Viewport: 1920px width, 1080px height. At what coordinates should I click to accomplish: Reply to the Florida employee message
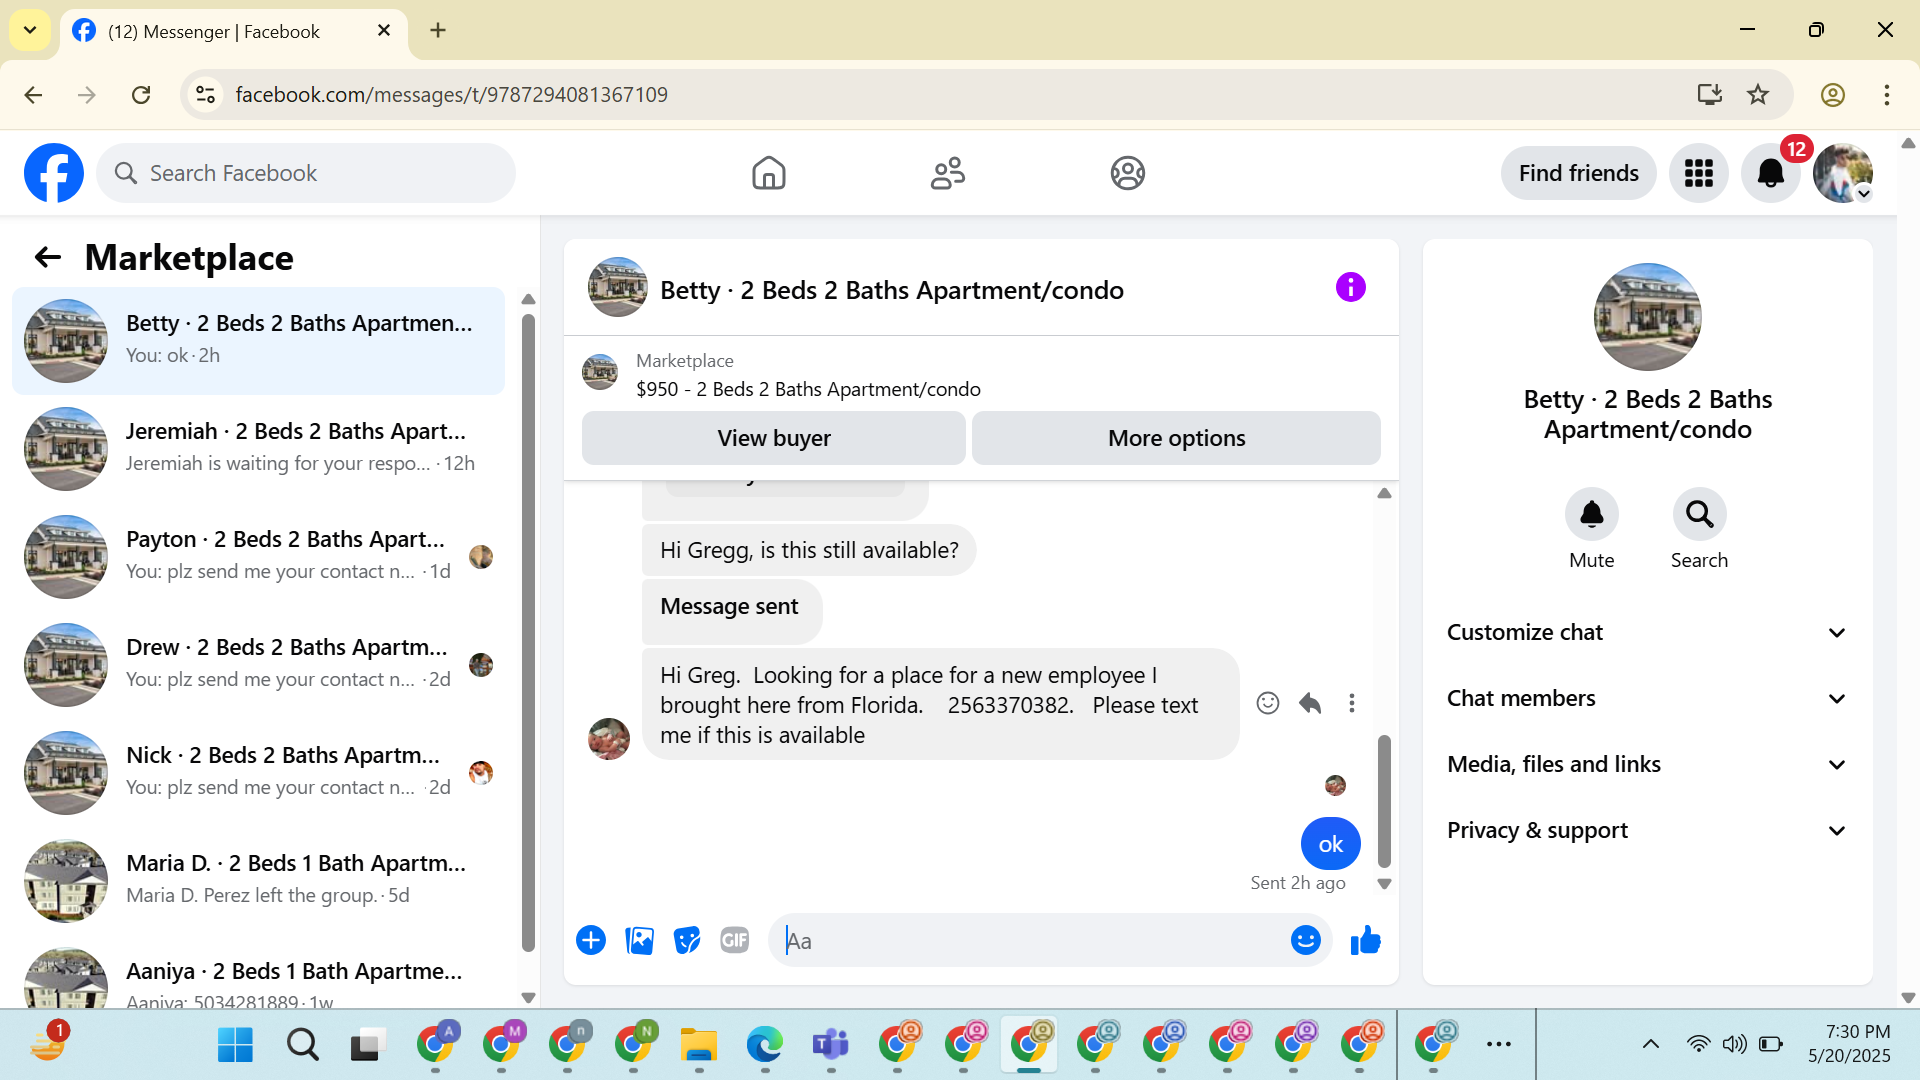pos(1310,704)
